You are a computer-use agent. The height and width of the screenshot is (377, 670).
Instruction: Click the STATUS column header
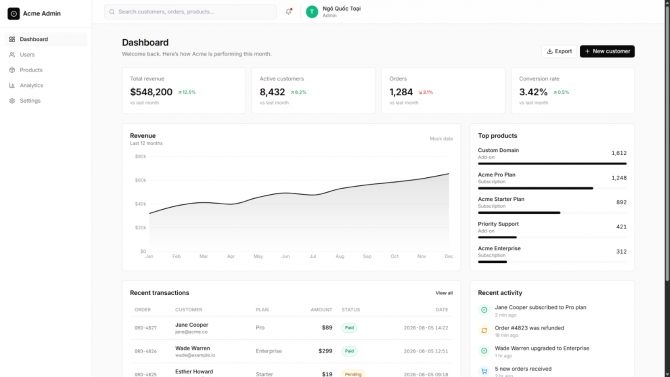[x=351, y=309]
